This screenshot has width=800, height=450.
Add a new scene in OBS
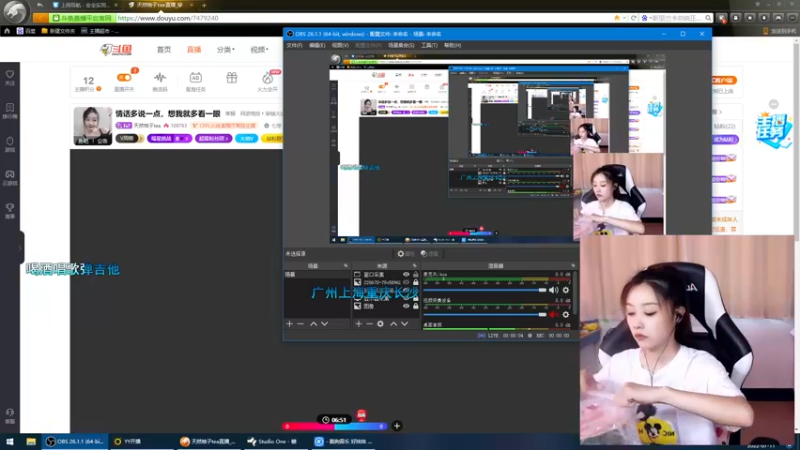coord(289,324)
